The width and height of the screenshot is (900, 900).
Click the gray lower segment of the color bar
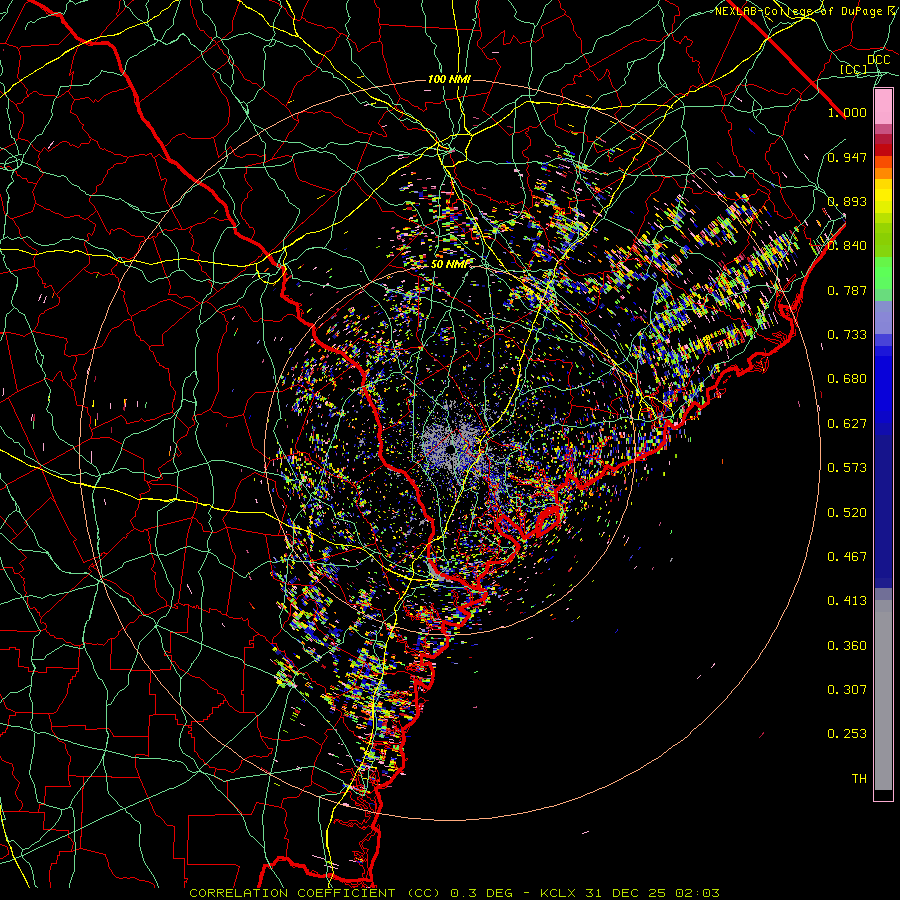click(883, 695)
